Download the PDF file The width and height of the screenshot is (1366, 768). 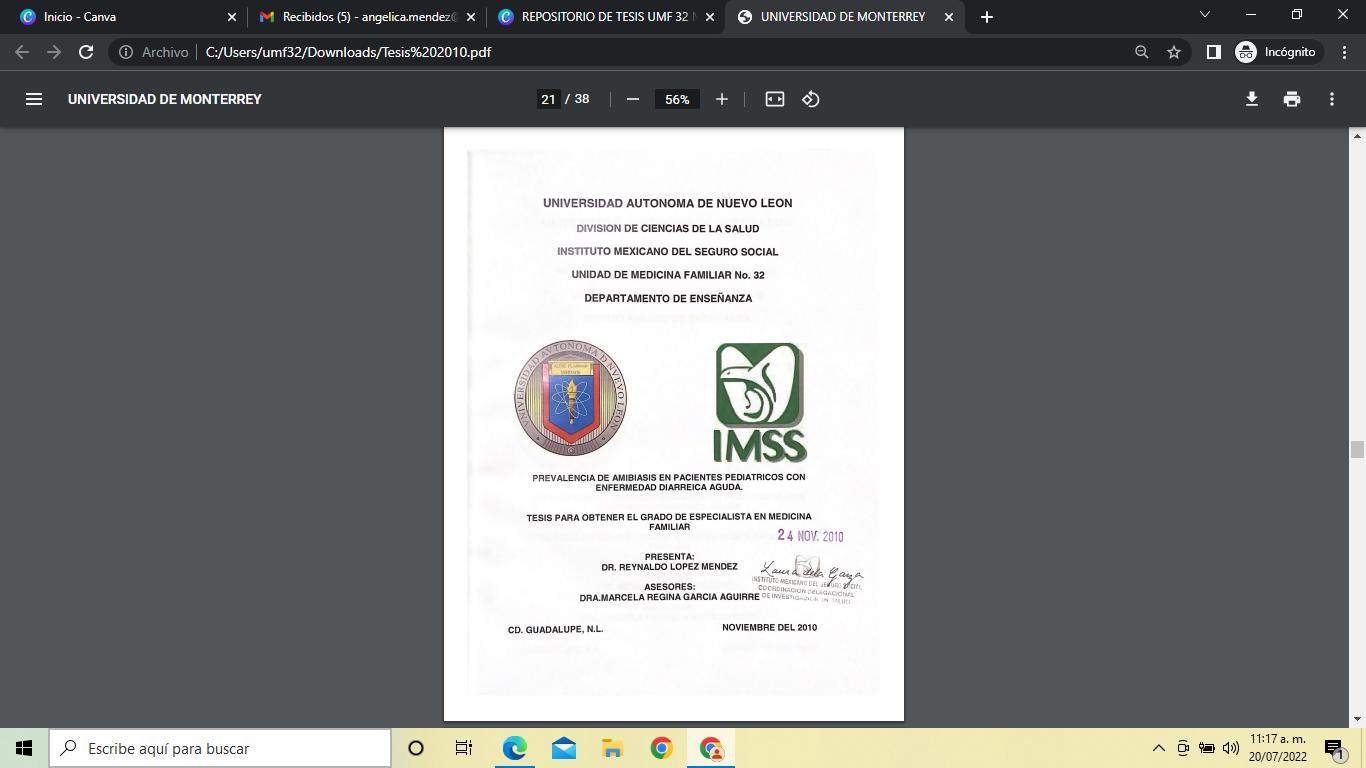pos(1251,99)
